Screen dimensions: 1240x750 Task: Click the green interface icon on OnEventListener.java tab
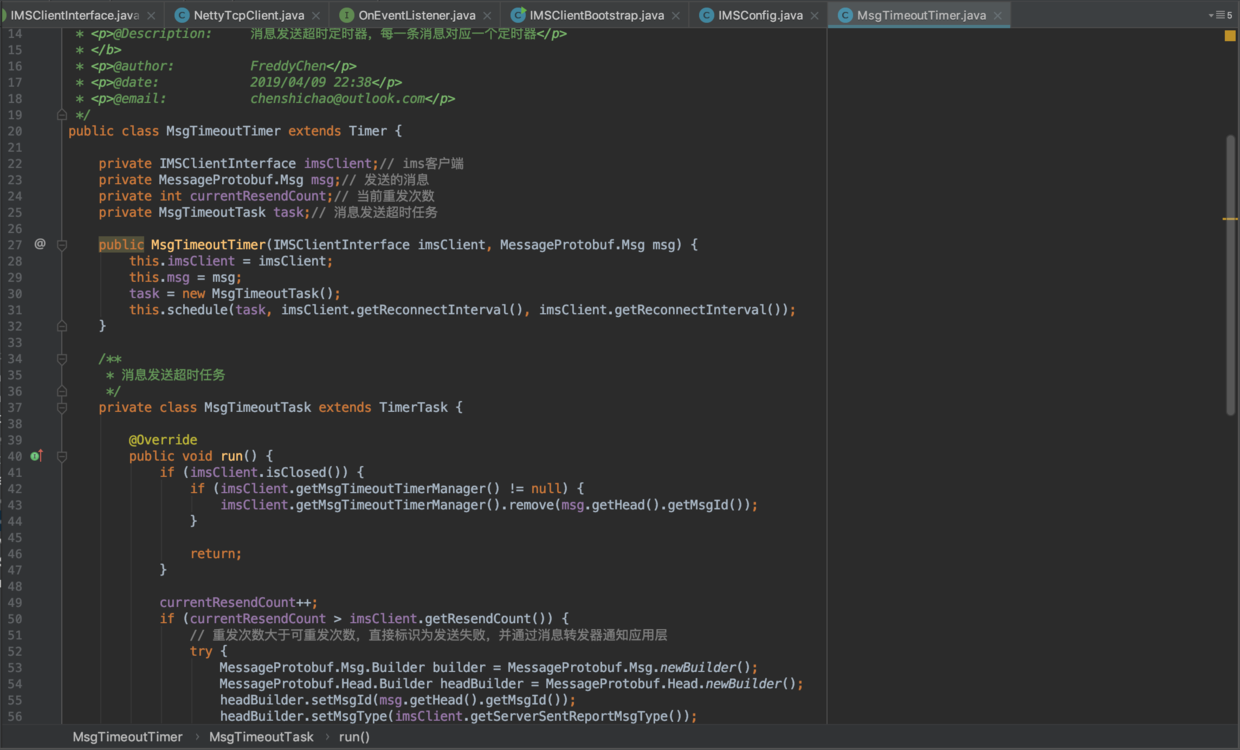click(346, 15)
